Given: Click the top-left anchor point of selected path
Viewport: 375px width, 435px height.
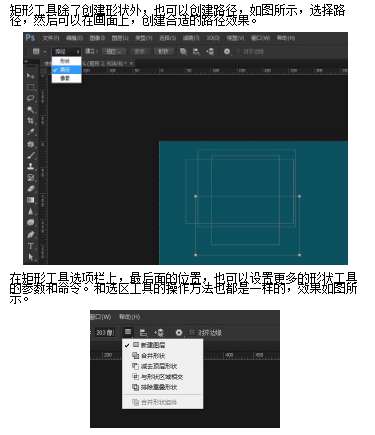Looking at the screenshot, I should 196,196.
